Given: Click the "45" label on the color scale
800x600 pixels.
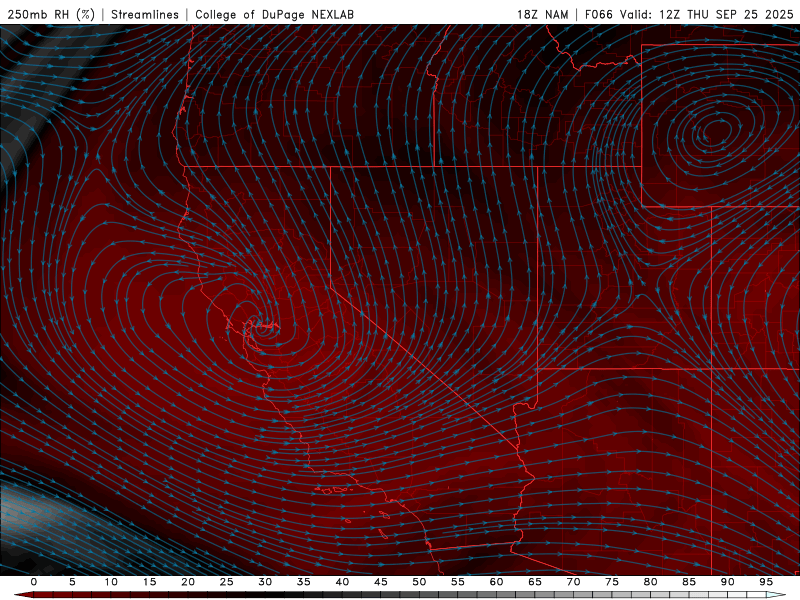Looking at the screenshot, I should pos(381,582).
